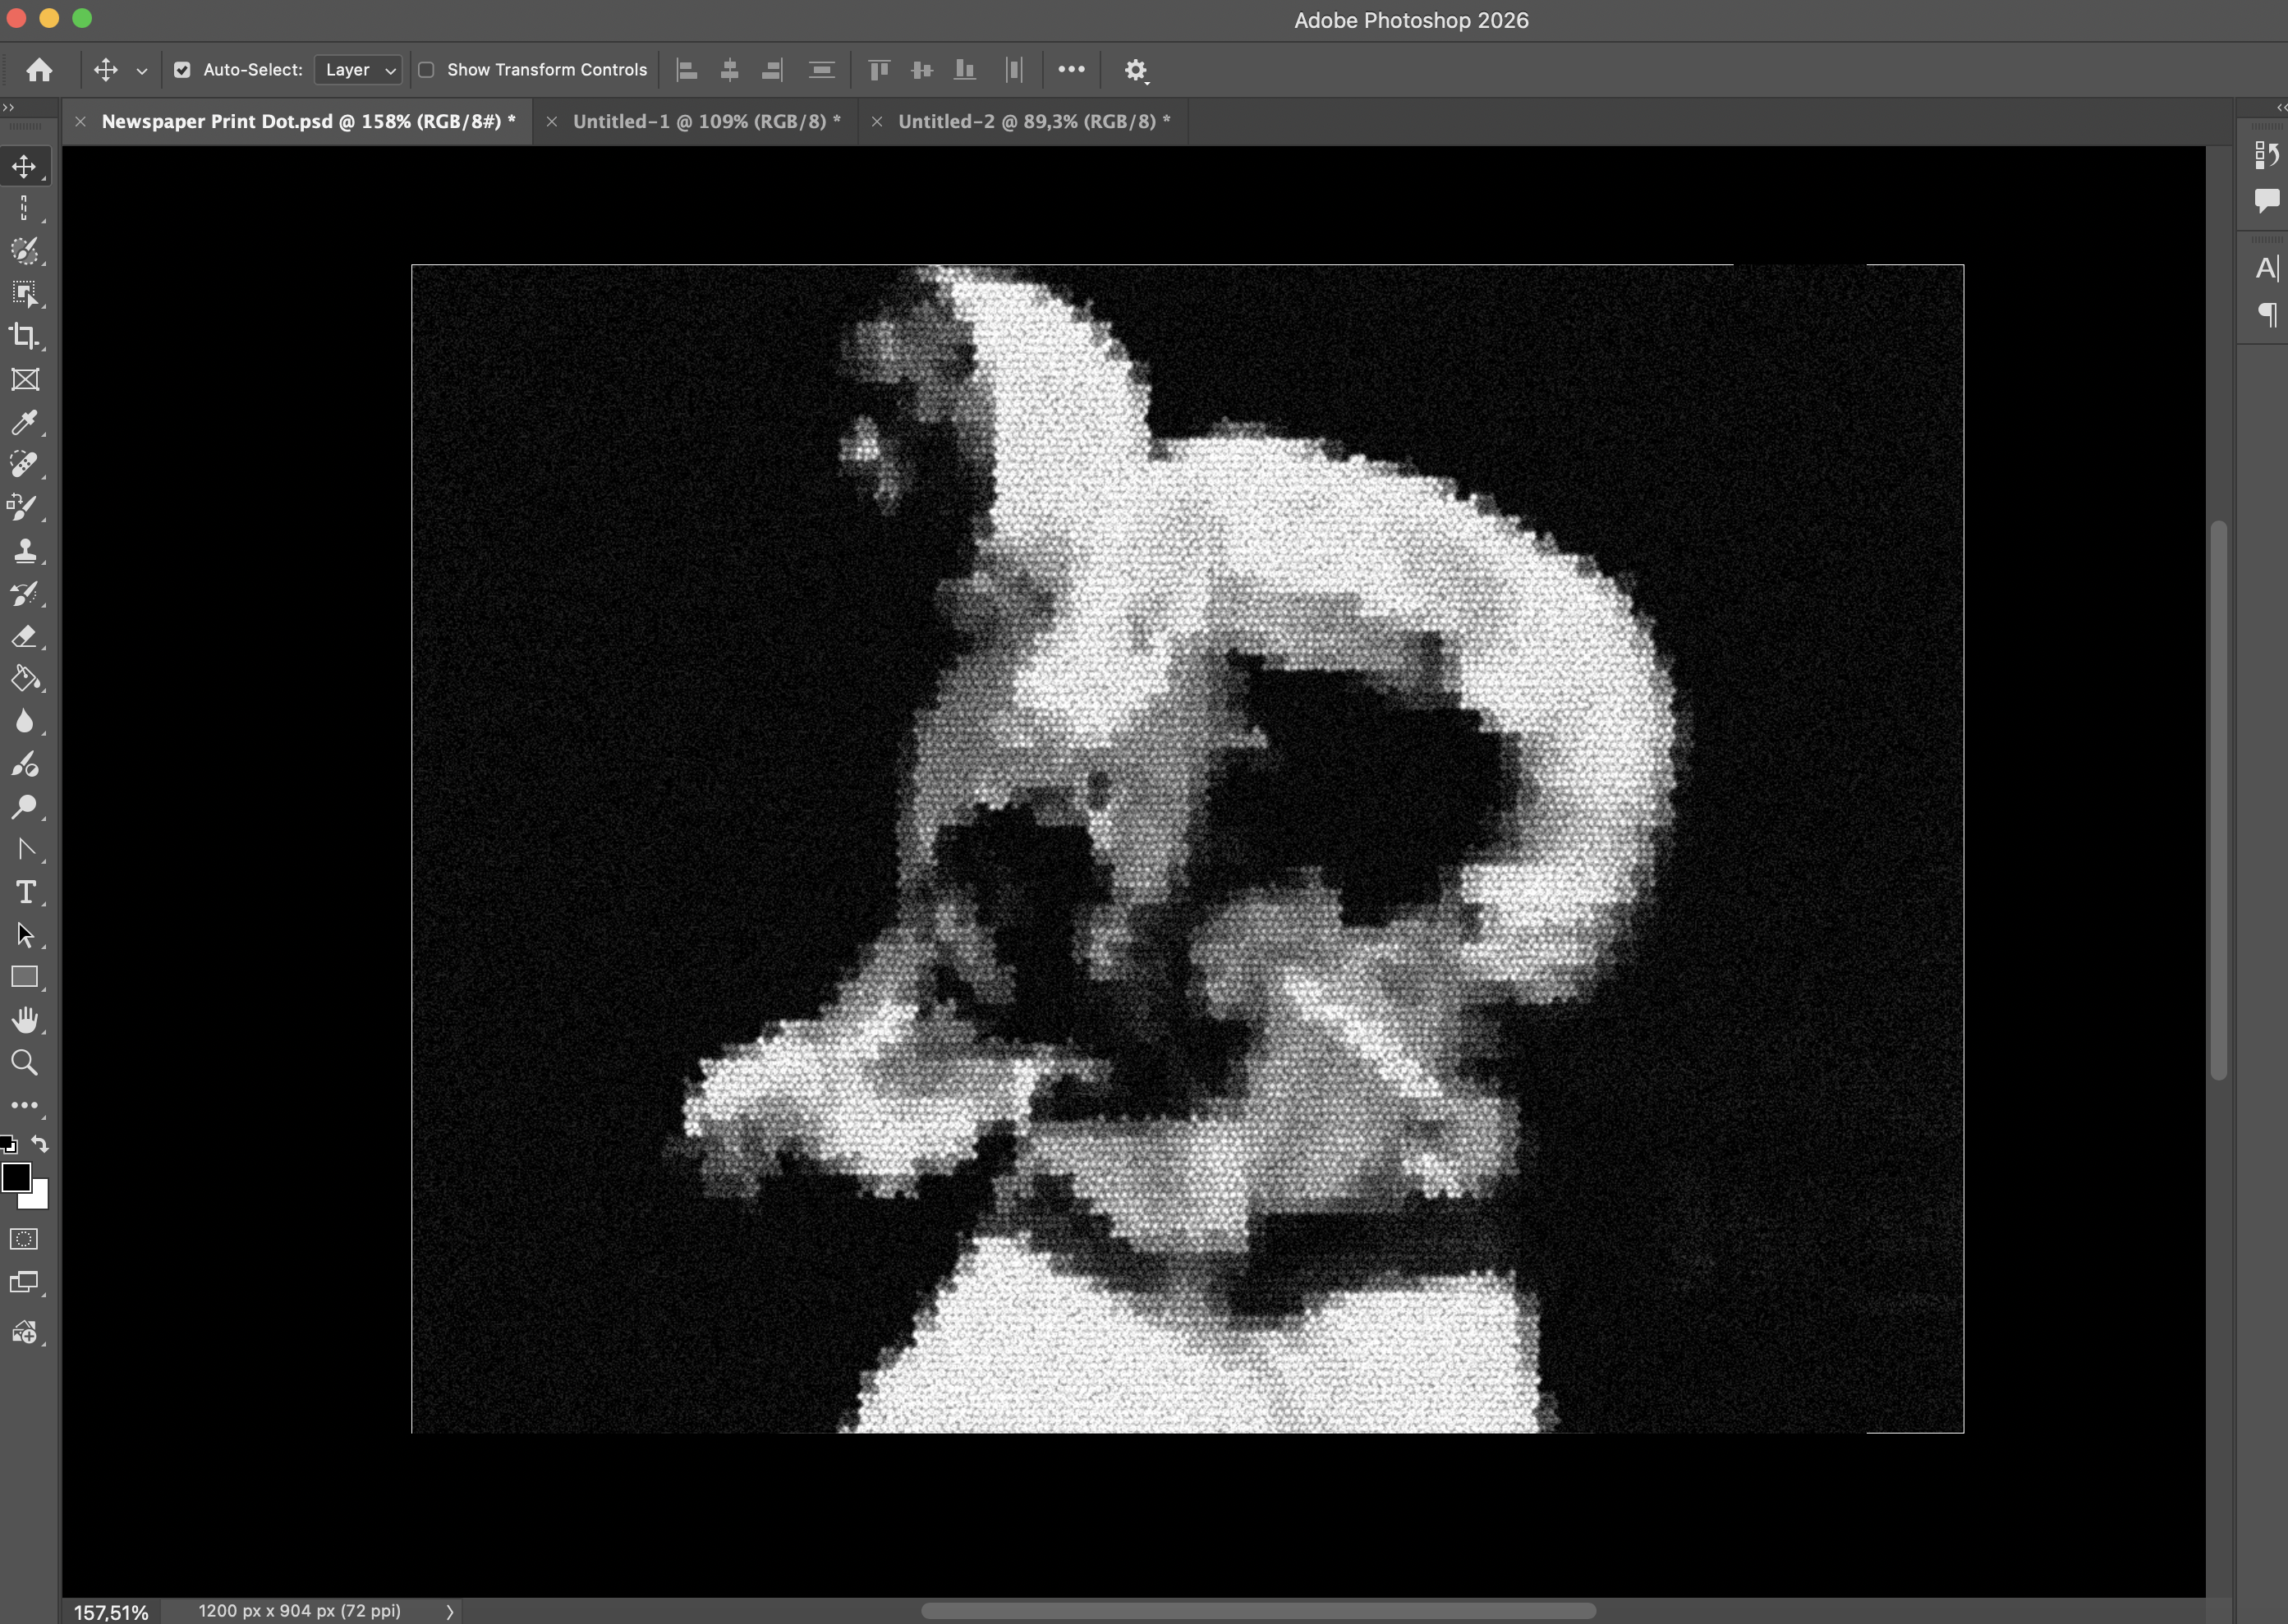The height and width of the screenshot is (1624, 2288).
Task: Open the Auto-Select Layer dropdown
Action: 357,69
